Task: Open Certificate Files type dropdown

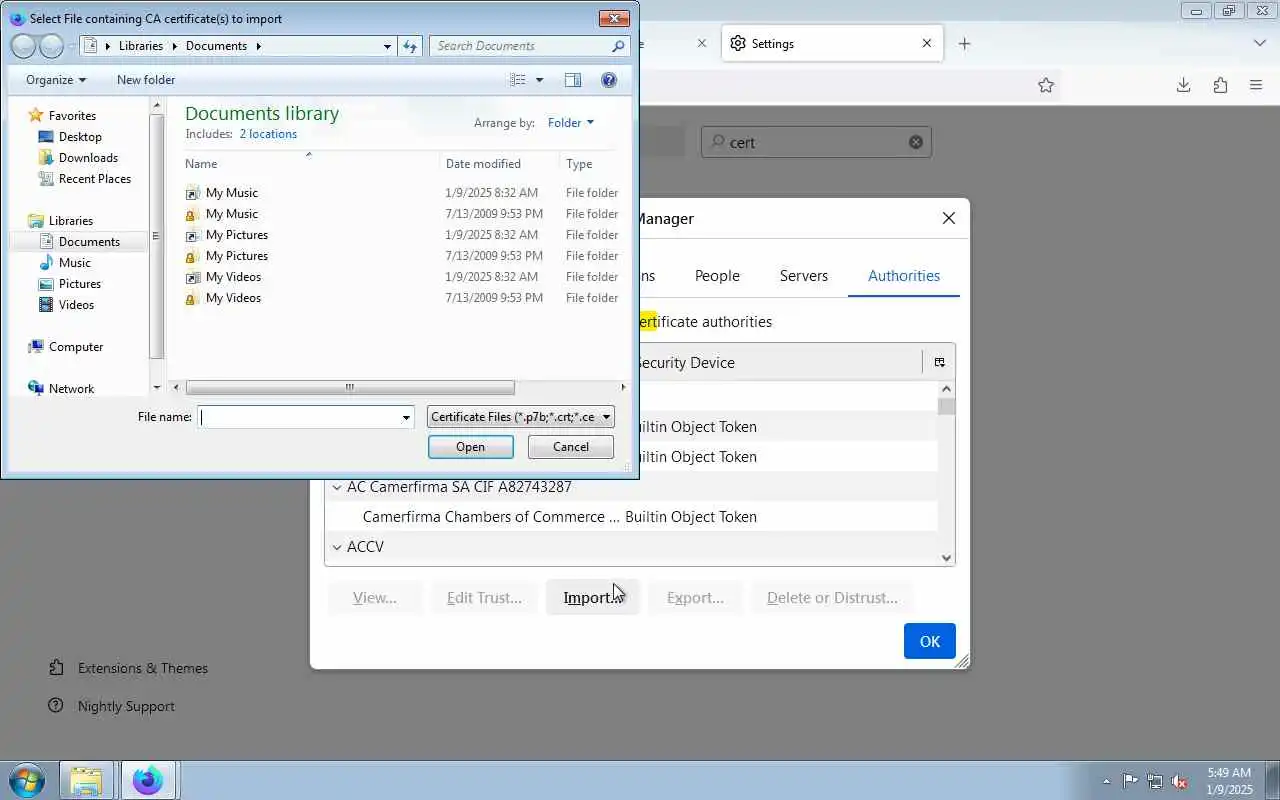Action: pyautogui.click(x=521, y=417)
